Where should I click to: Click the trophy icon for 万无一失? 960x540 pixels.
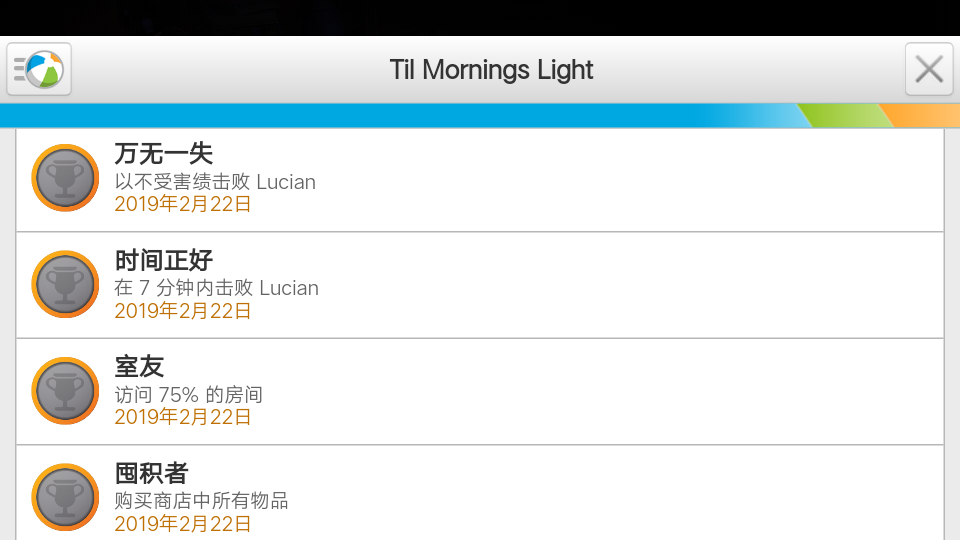(65, 178)
